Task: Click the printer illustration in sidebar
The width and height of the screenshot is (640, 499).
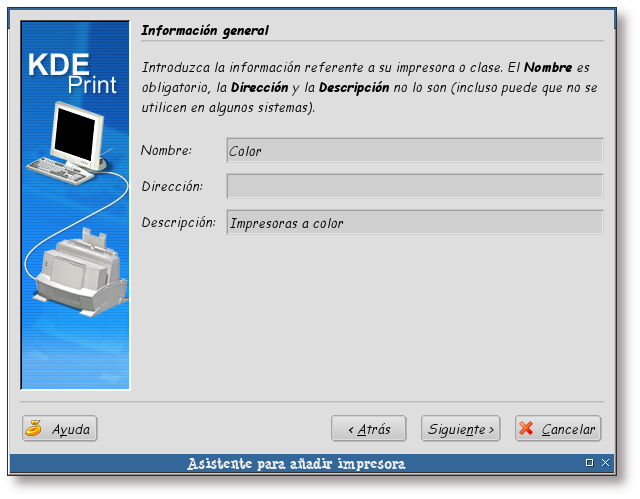Action: 78,268
